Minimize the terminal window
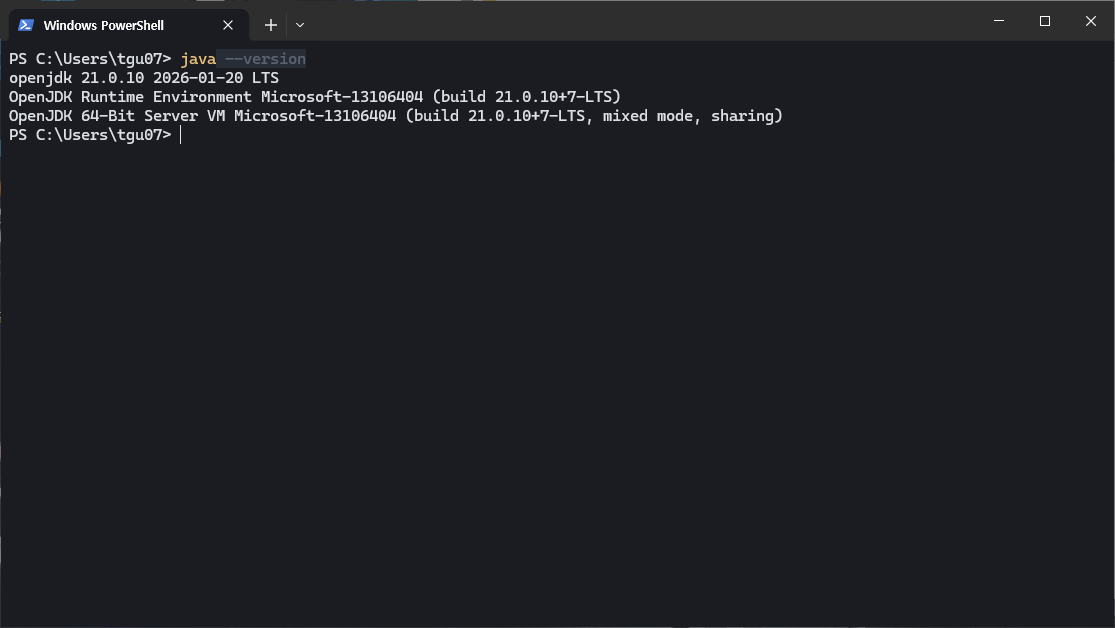Viewport: 1115px width, 628px height. (998, 21)
